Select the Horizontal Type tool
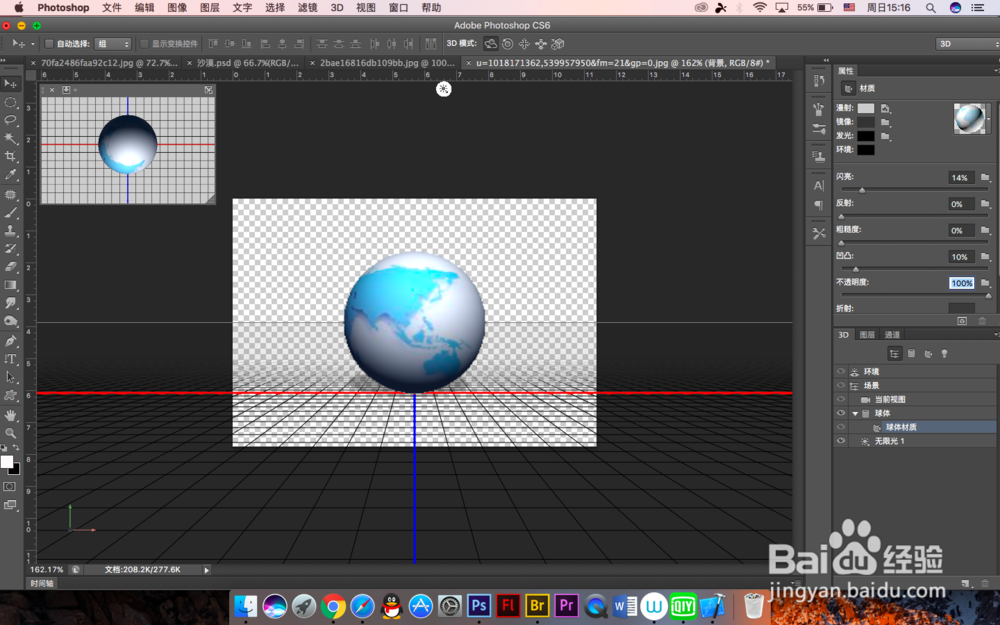The width and height of the screenshot is (1000, 625). tap(10, 358)
